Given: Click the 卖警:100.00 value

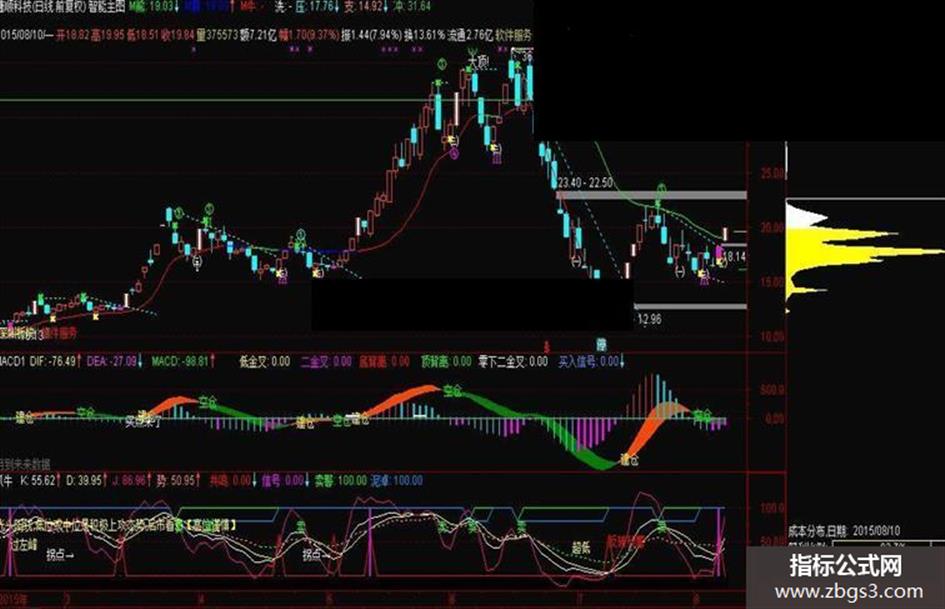Looking at the screenshot, I should 340,481.
